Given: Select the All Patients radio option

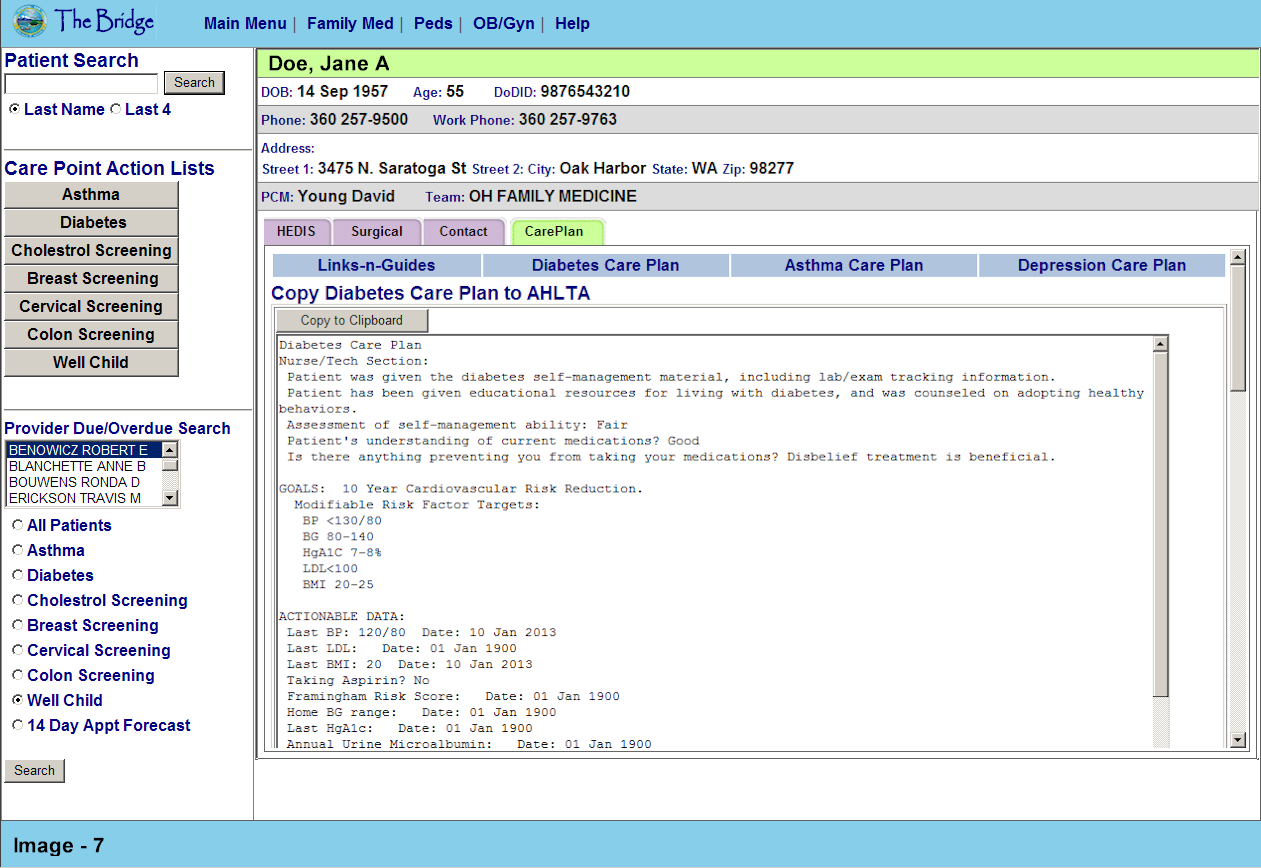Looking at the screenshot, I should coord(17,525).
